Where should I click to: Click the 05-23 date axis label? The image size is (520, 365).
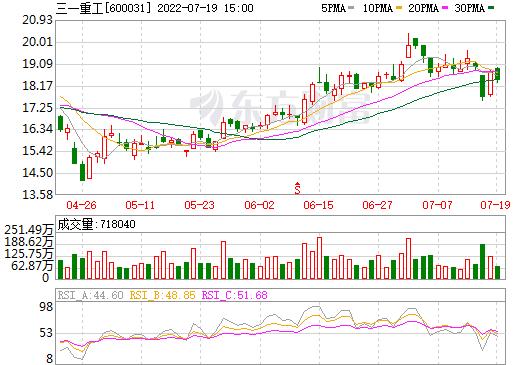tap(199, 205)
